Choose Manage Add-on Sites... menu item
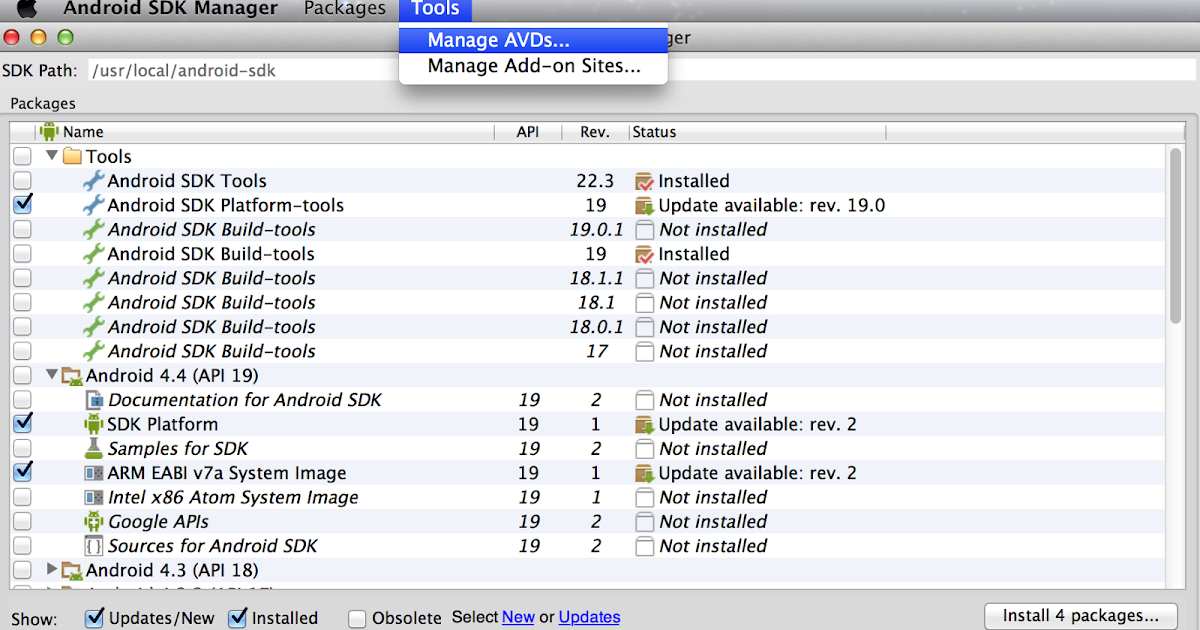Image resolution: width=1200 pixels, height=630 pixels. click(533, 67)
